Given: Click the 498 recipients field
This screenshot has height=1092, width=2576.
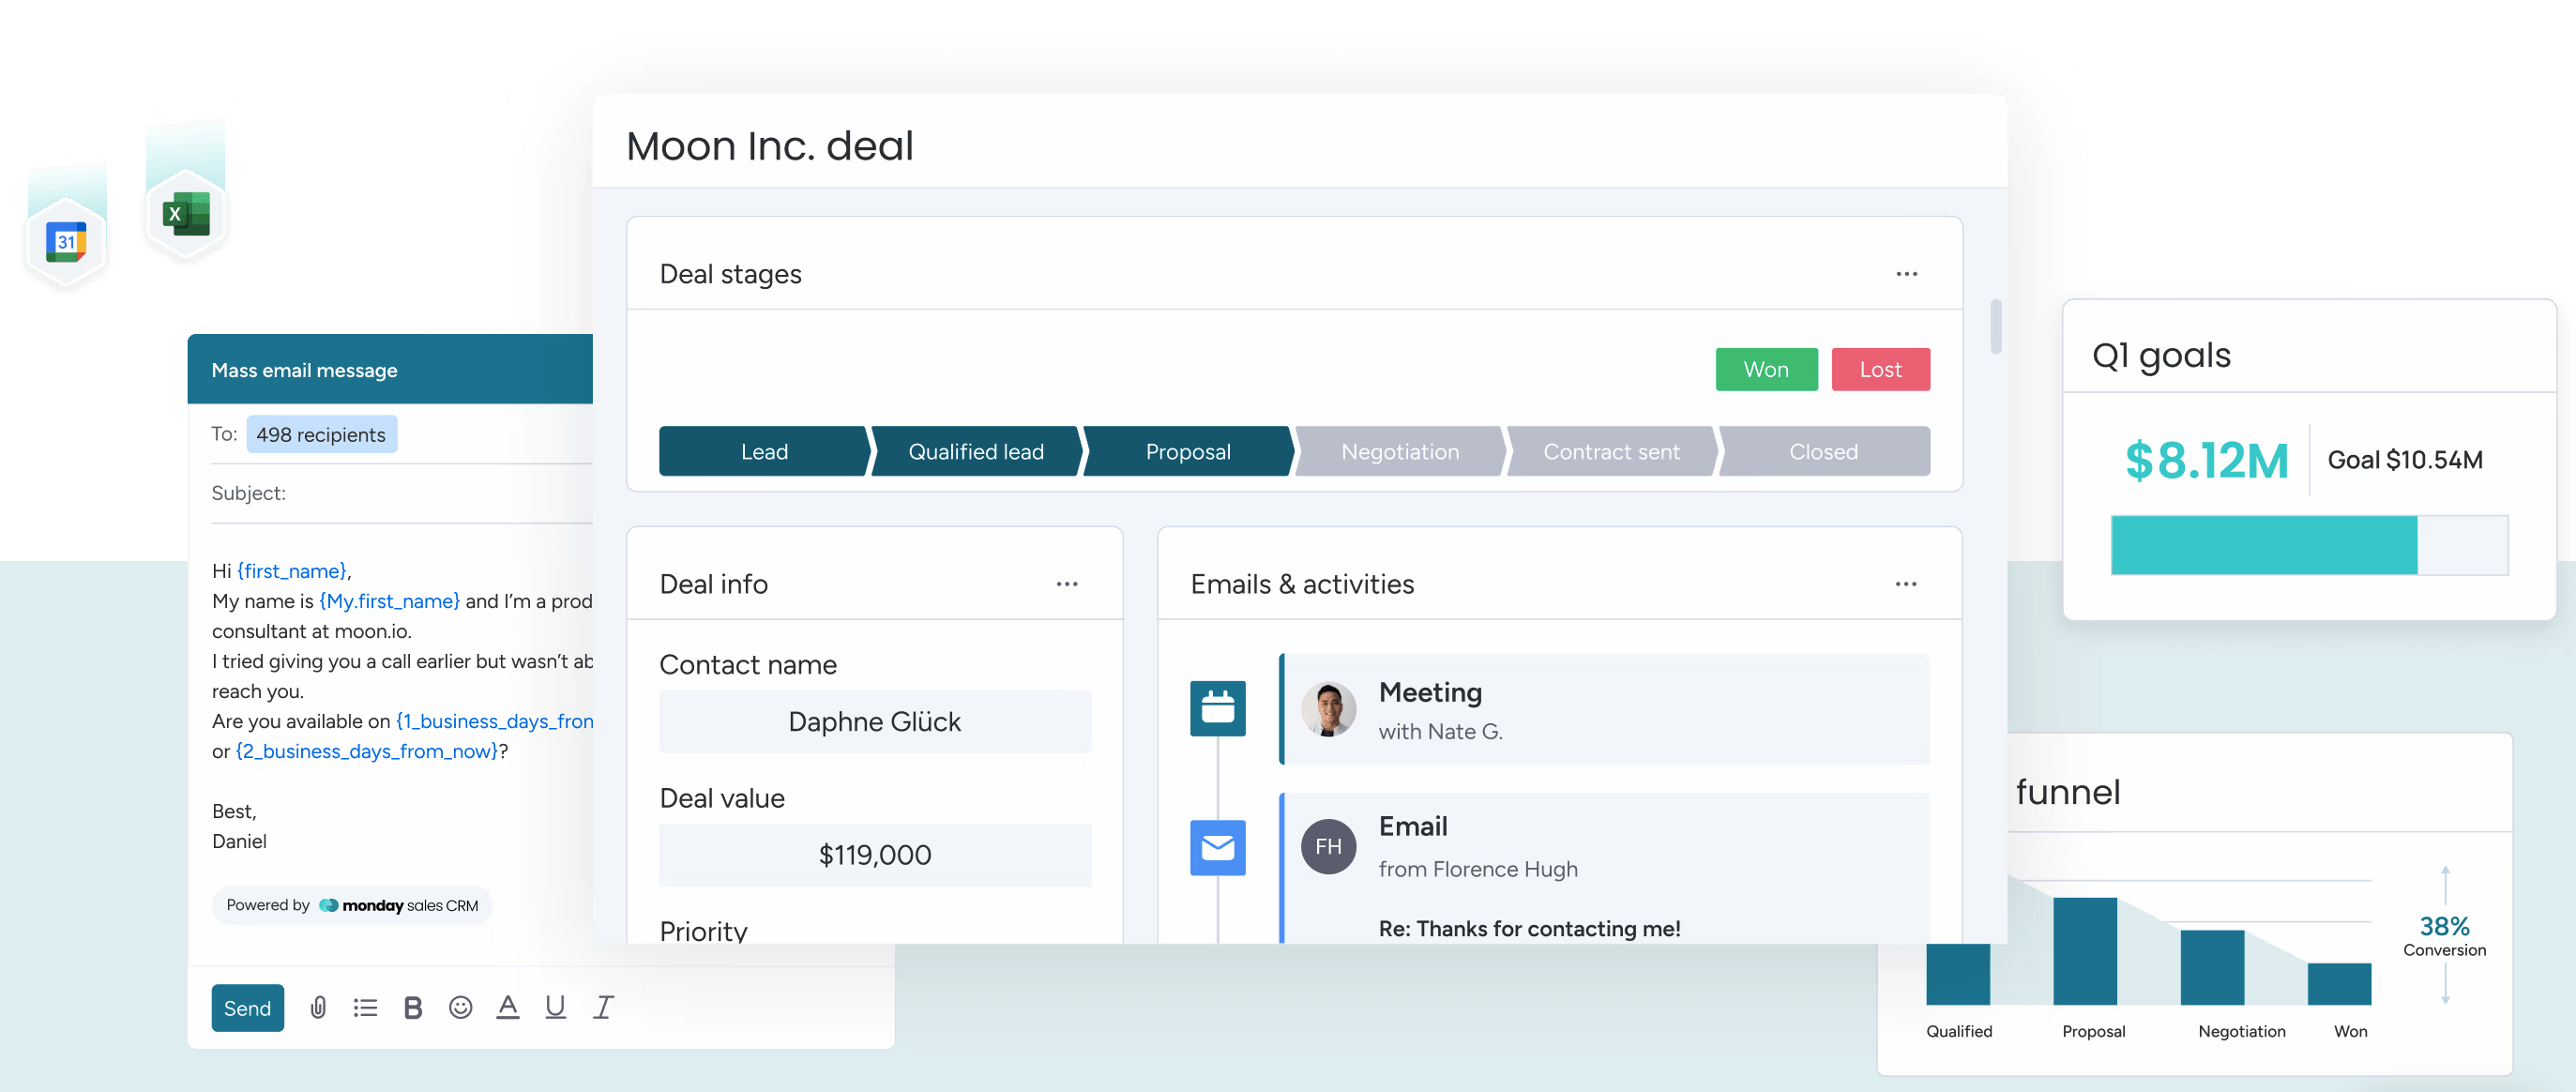Looking at the screenshot, I should click(321, 434).
